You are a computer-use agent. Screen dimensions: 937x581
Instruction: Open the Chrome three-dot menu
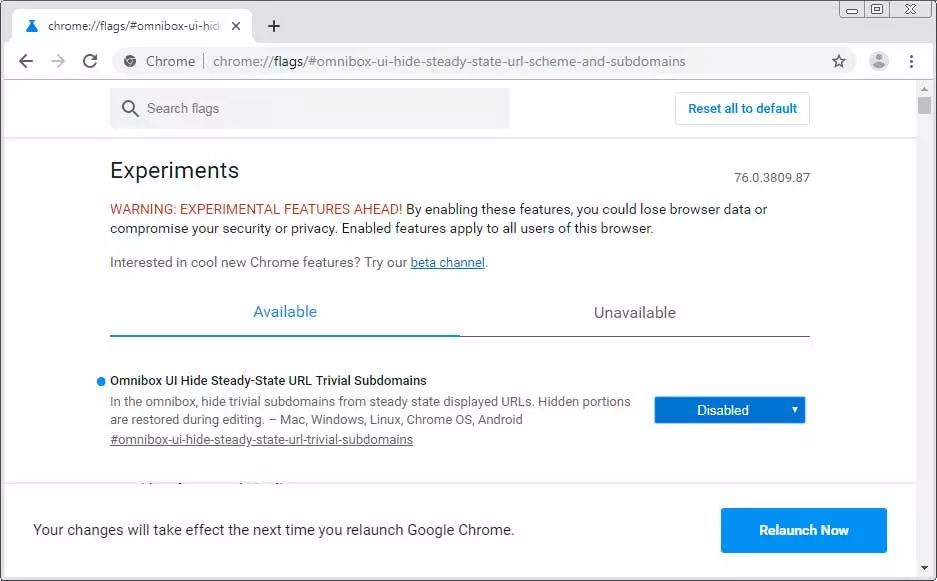click(x=911, y=61)
